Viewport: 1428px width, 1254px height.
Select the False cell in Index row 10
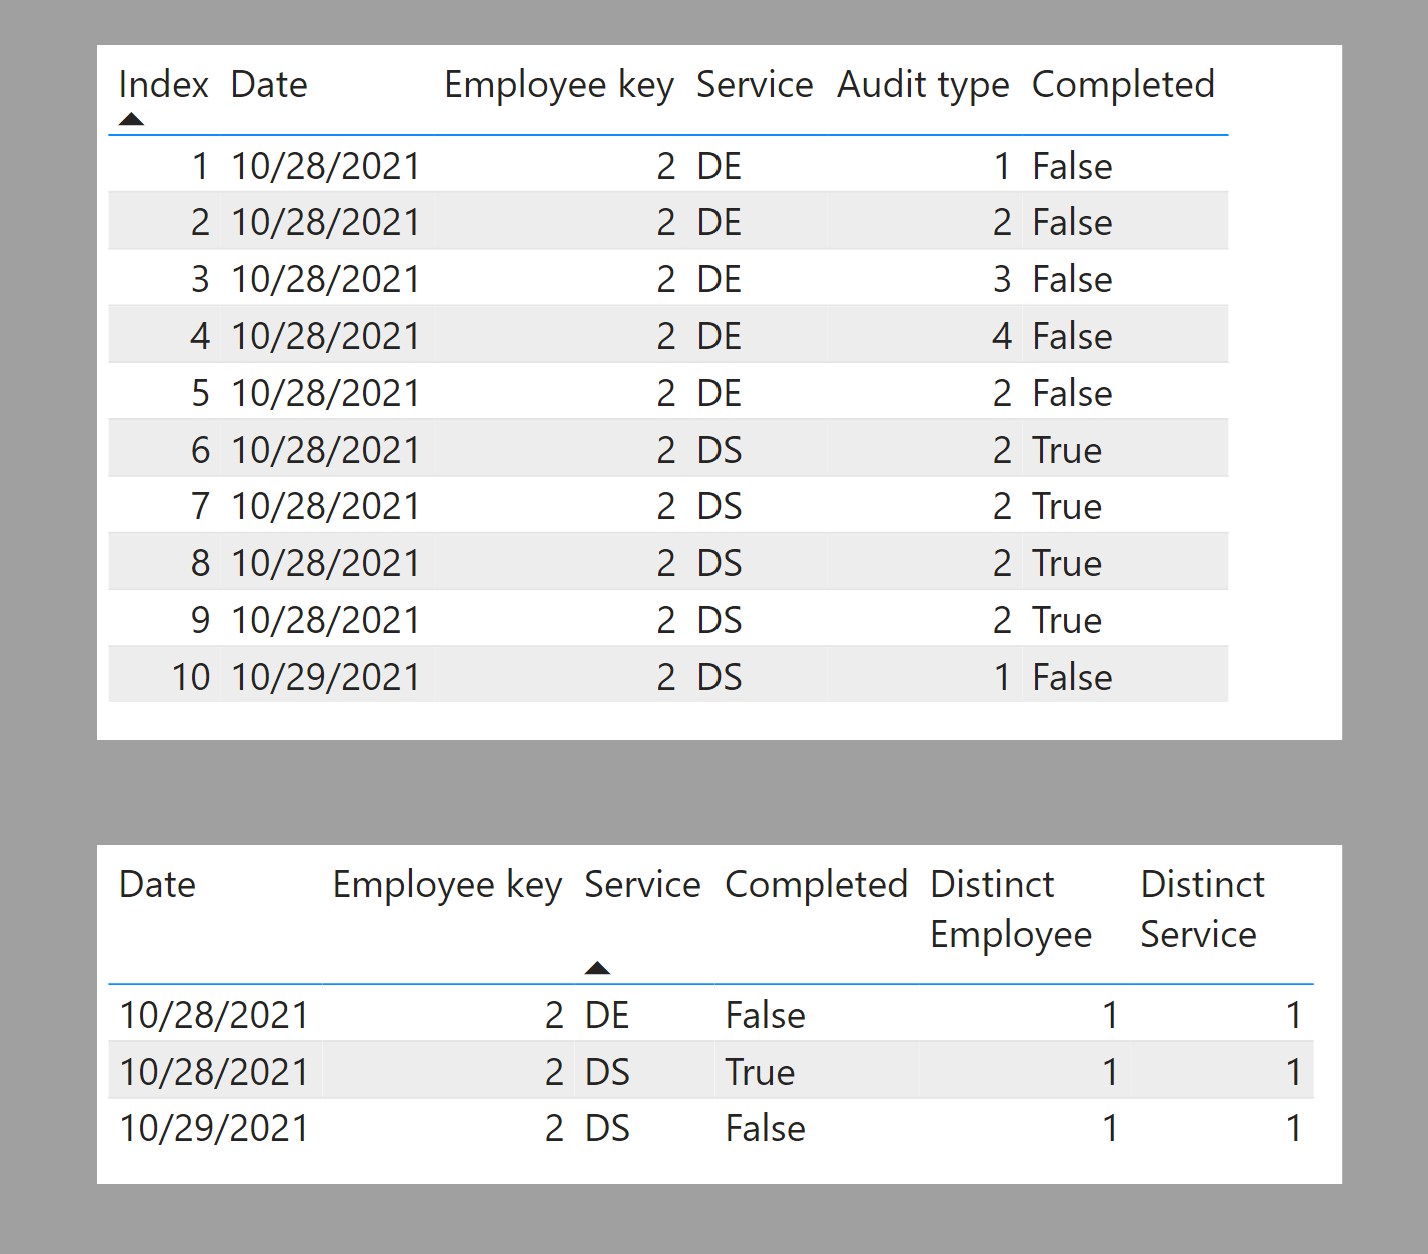click(x=1072, y=677)
